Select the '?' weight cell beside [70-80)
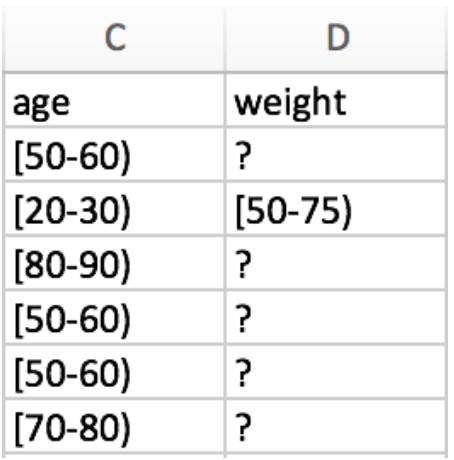The width and height of the screenshot is (454, 460). 336,426
